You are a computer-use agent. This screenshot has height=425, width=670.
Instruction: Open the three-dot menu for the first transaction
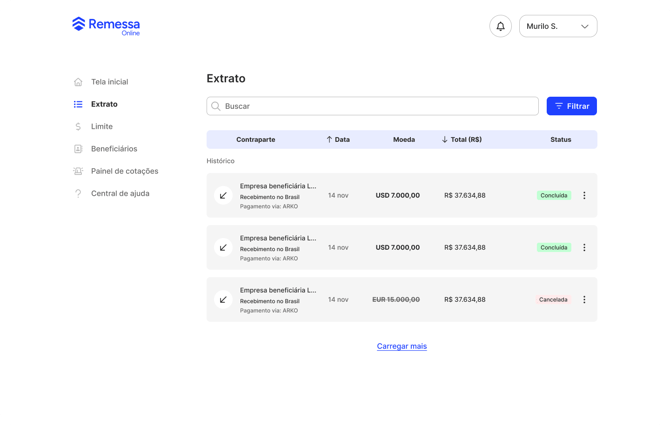(x=584, y=195)
